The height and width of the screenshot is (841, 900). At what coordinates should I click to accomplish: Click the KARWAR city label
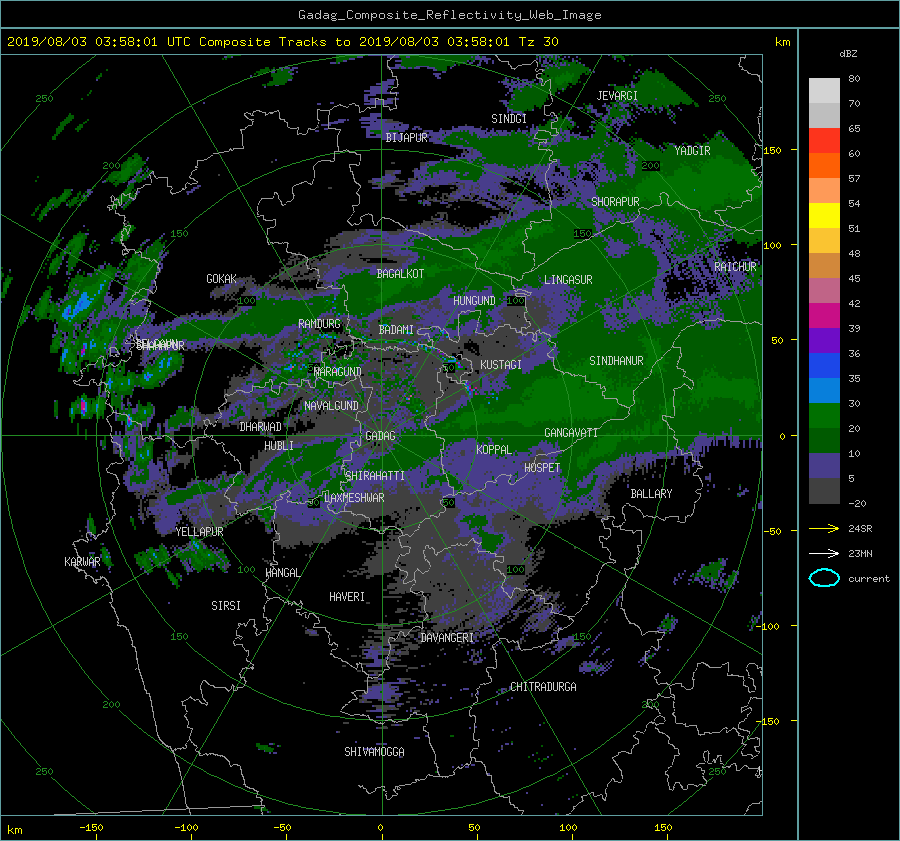[82, 561]
